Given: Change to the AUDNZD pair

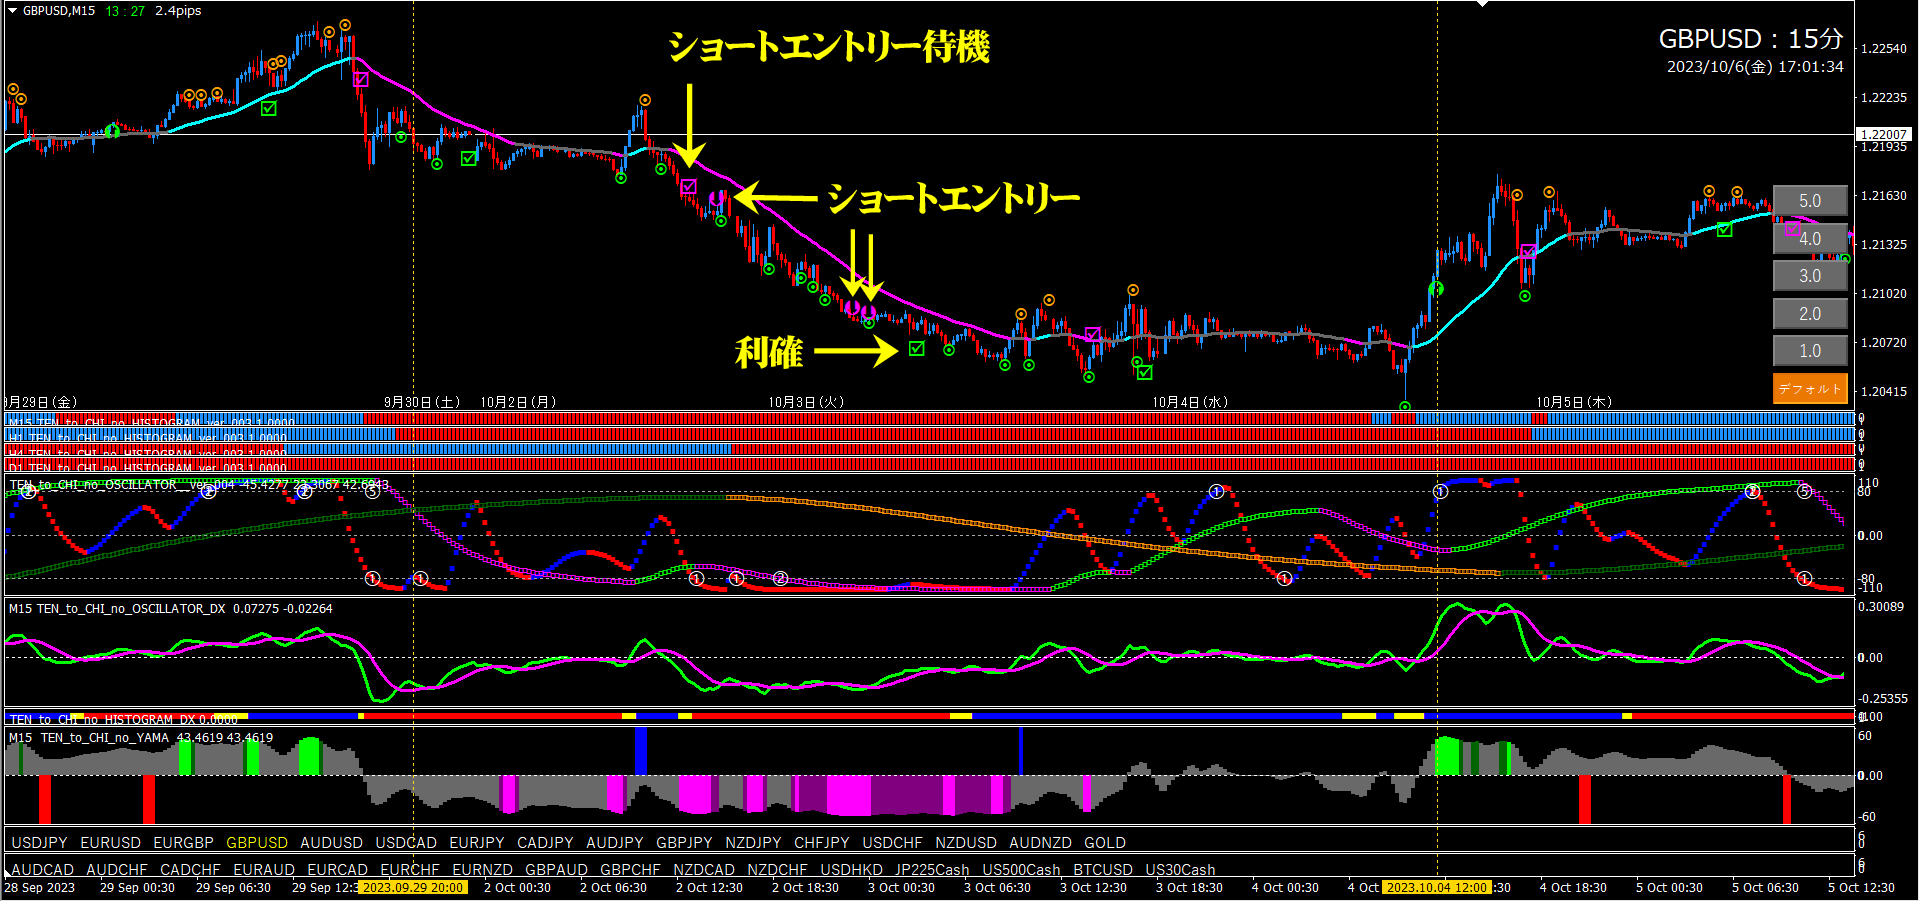Looking at the screenshot, I should [x=1041, y=843].
